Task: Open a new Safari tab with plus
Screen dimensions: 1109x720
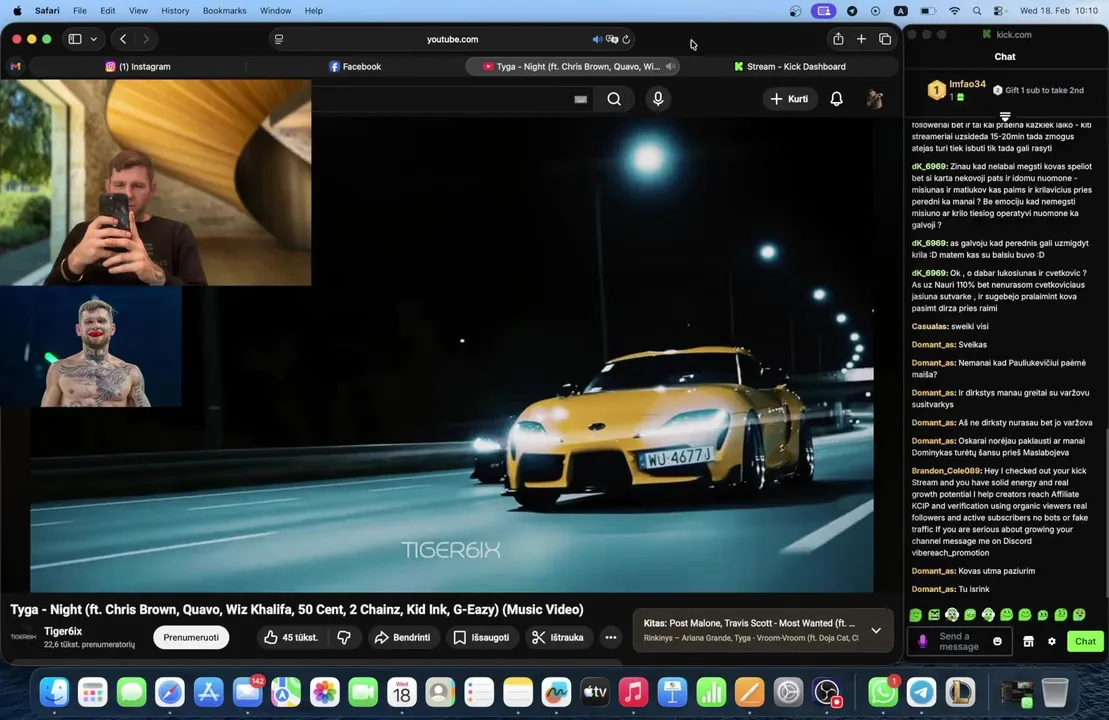Action: (x=861, y=39)
